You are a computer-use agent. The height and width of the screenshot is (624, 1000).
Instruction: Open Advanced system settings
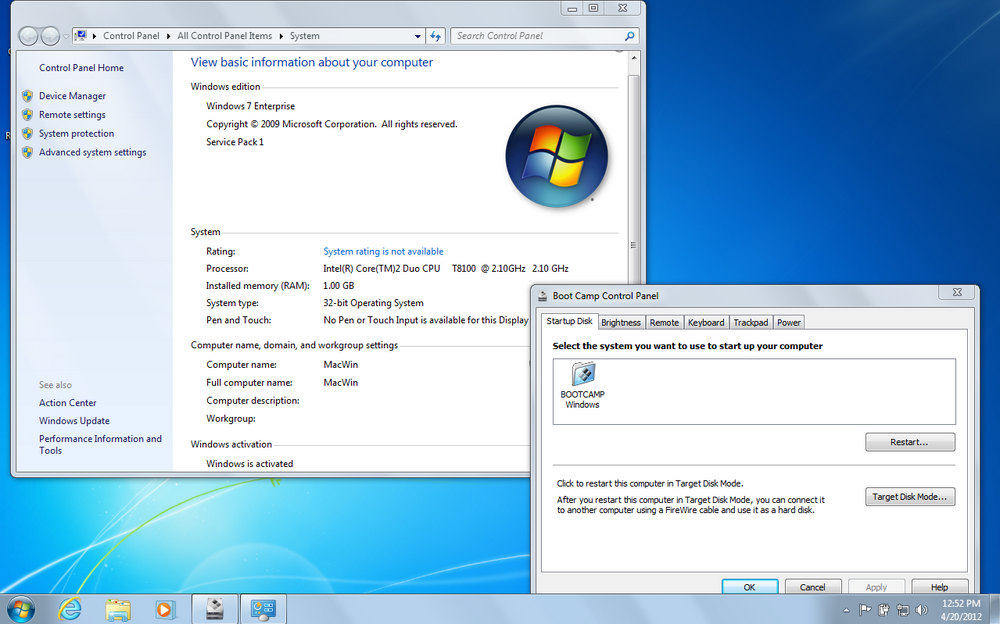point(92,152)
